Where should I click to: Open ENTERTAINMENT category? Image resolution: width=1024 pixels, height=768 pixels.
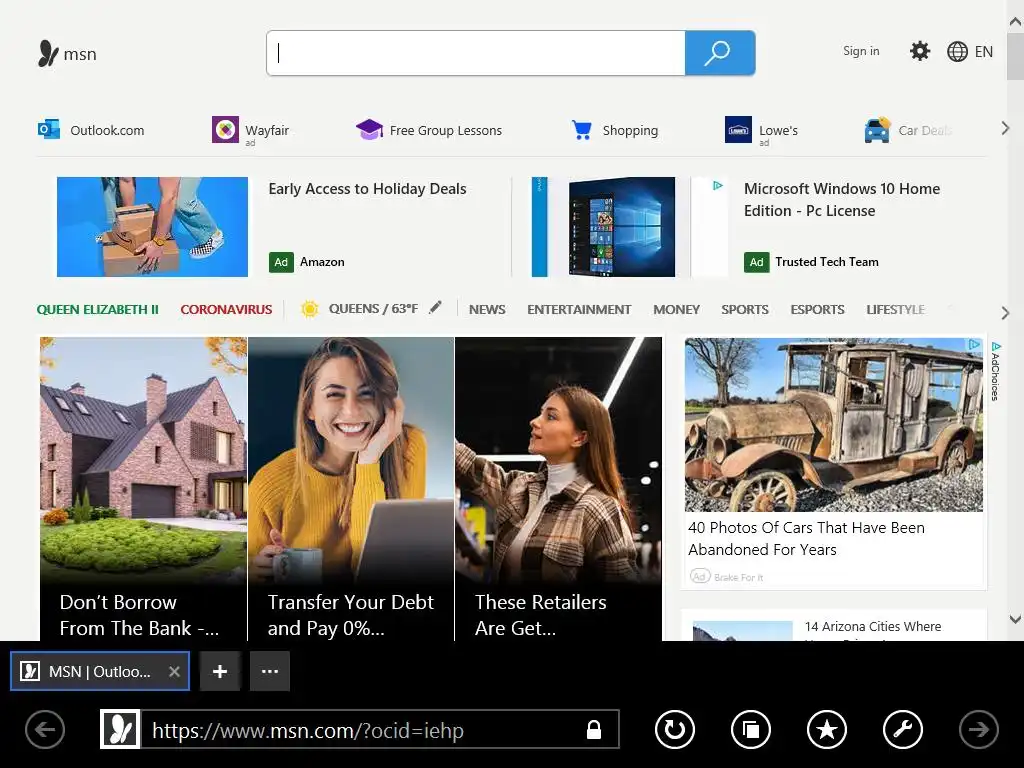(579, 310)
